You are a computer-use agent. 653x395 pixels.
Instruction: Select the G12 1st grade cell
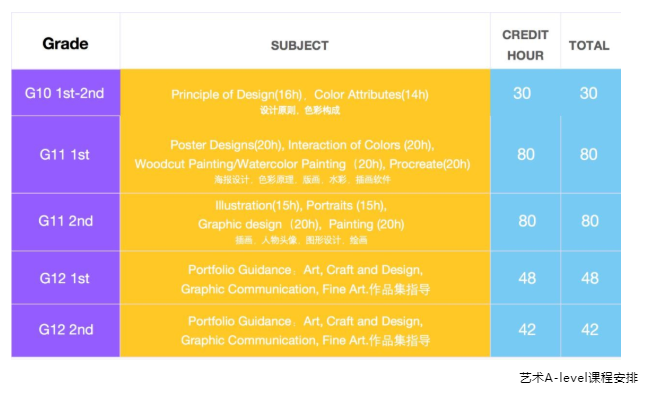[66, 278]
